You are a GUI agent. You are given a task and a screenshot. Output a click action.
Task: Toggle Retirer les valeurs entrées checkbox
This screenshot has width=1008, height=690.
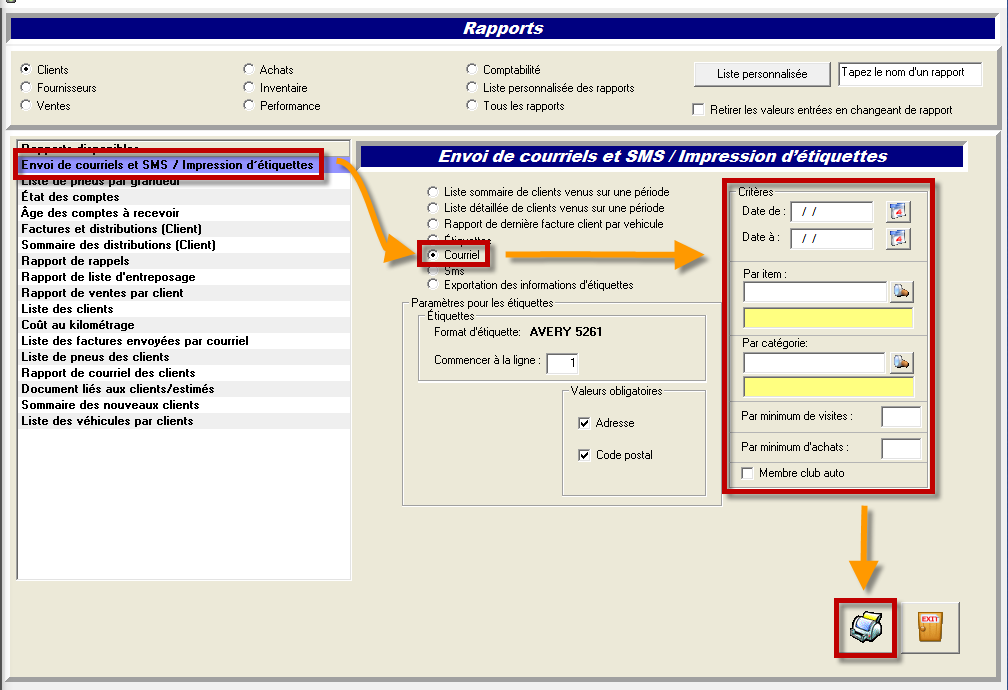tap(698, 109)
